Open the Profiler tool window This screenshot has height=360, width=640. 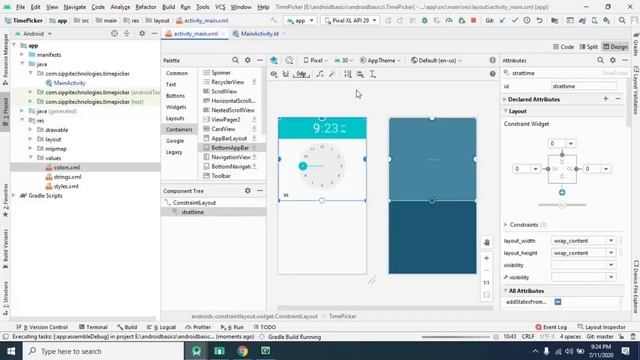(x=198, y=327)
